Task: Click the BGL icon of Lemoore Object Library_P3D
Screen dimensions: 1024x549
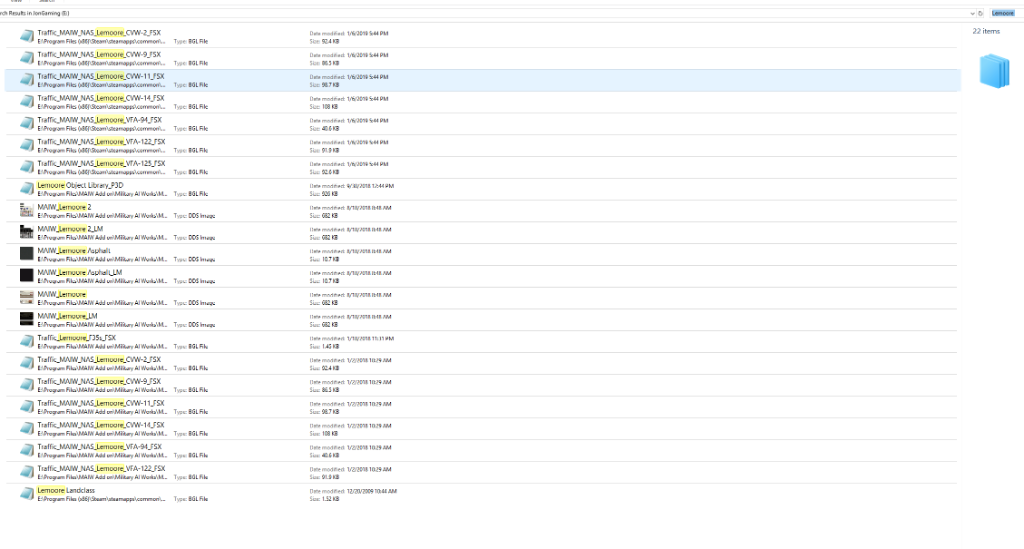Action: pos(27,188)
